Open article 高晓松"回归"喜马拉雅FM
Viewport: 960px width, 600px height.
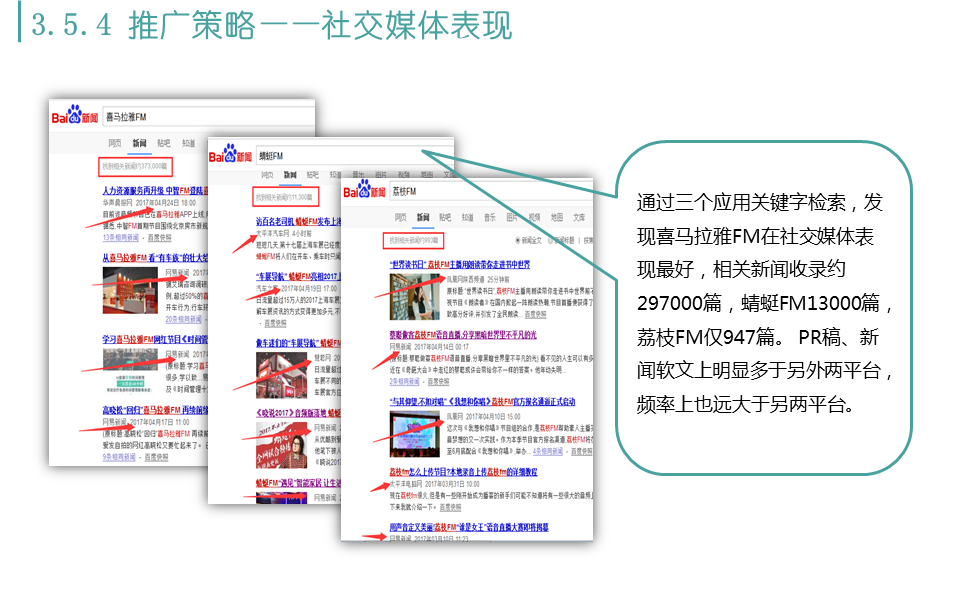(x=156, y=410)
